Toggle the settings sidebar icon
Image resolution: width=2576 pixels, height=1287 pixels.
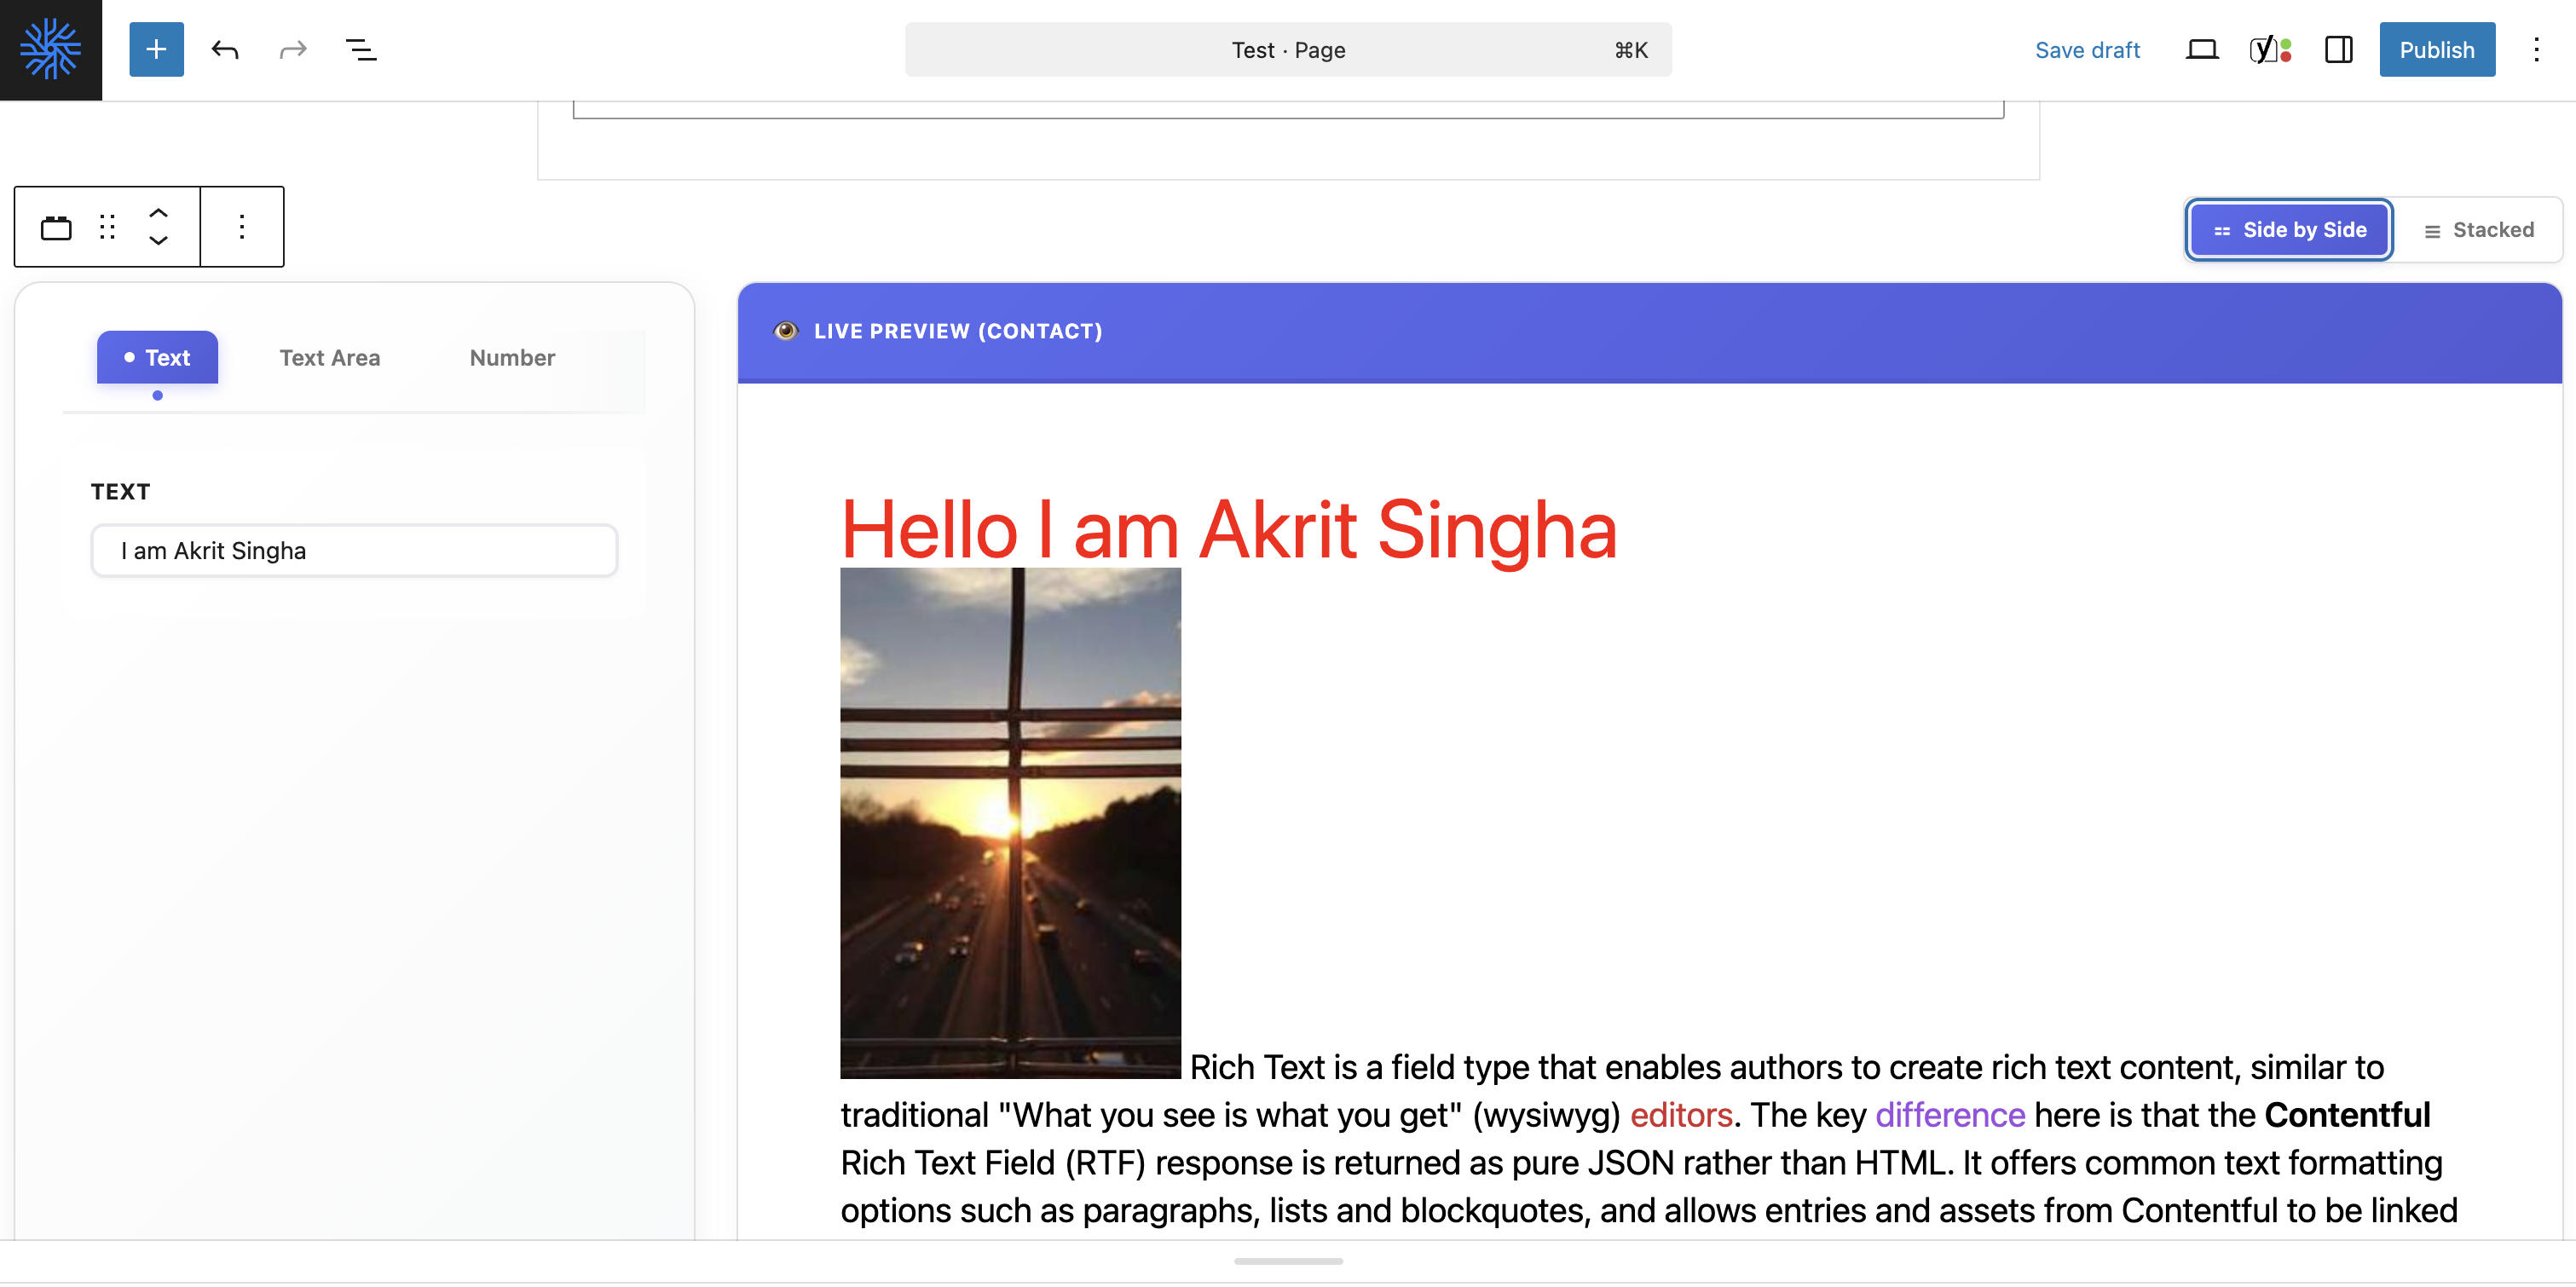(2338, 49)
